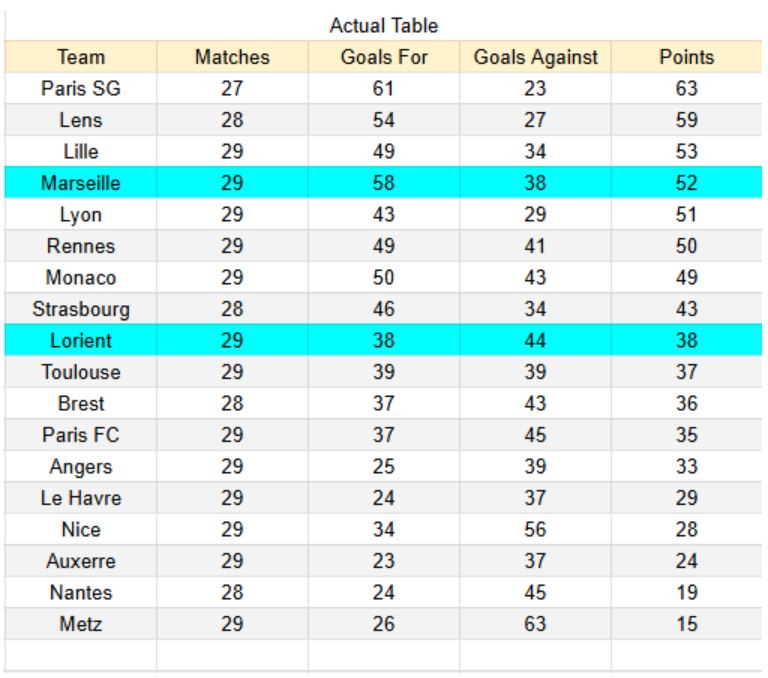Click Lorient's Goals Against value 44
The width and height of the screenshot is (768, 678).
[535, 341]
